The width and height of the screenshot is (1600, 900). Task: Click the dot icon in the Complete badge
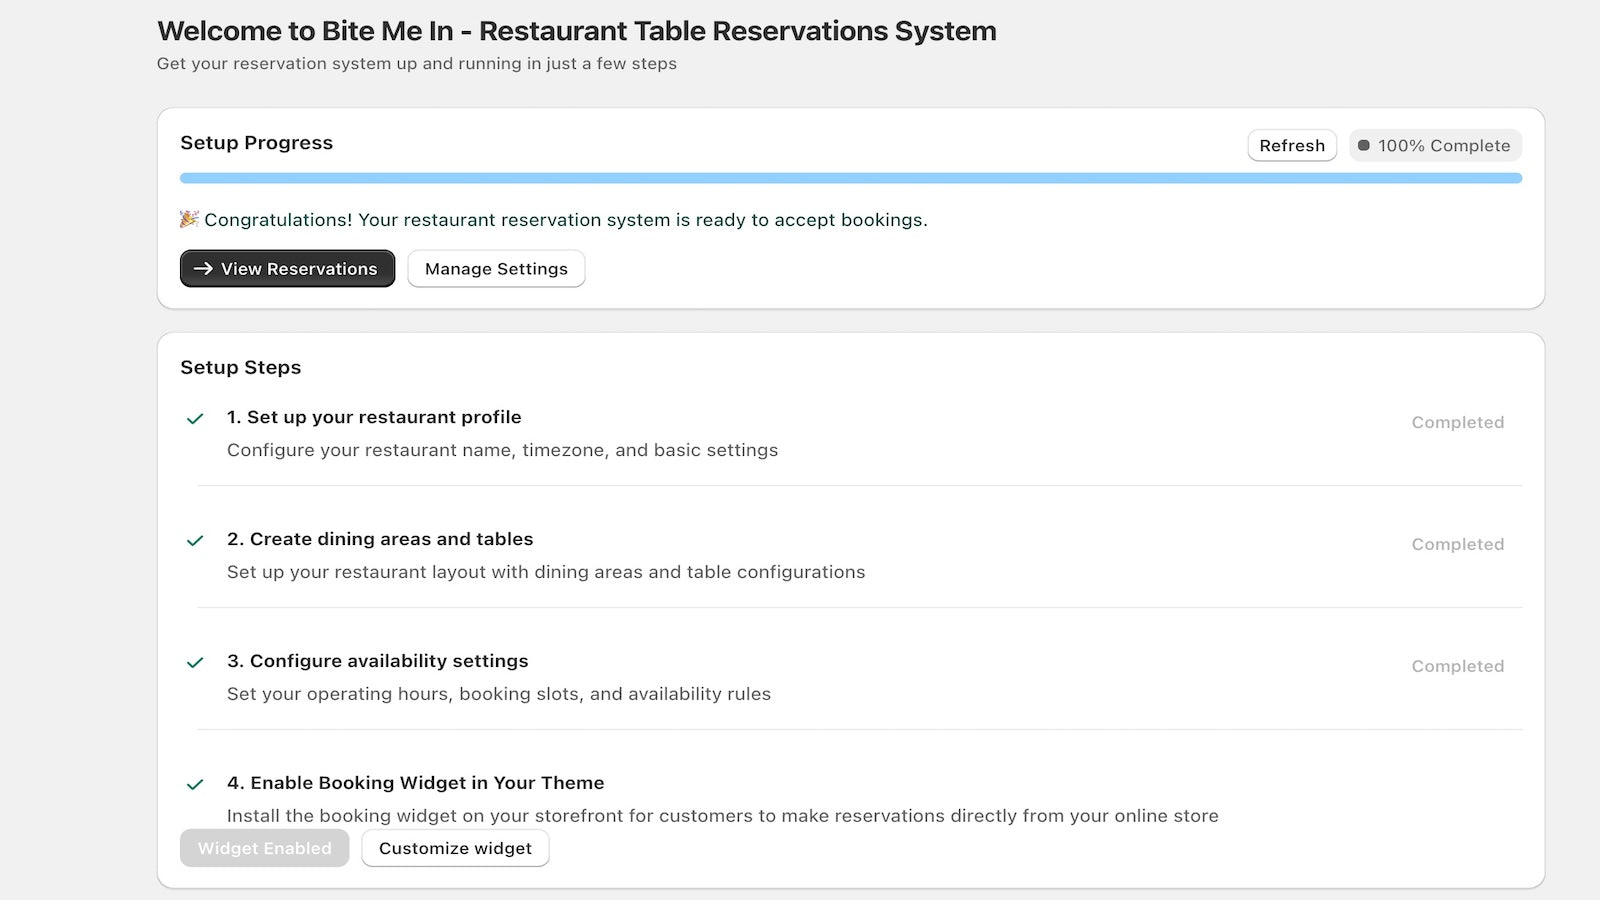coord(1363,145)
